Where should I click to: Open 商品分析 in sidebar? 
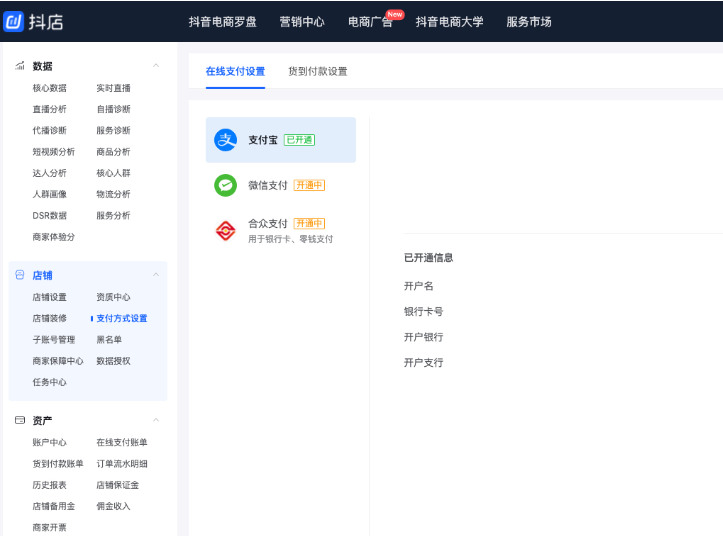tap(113, 151)
